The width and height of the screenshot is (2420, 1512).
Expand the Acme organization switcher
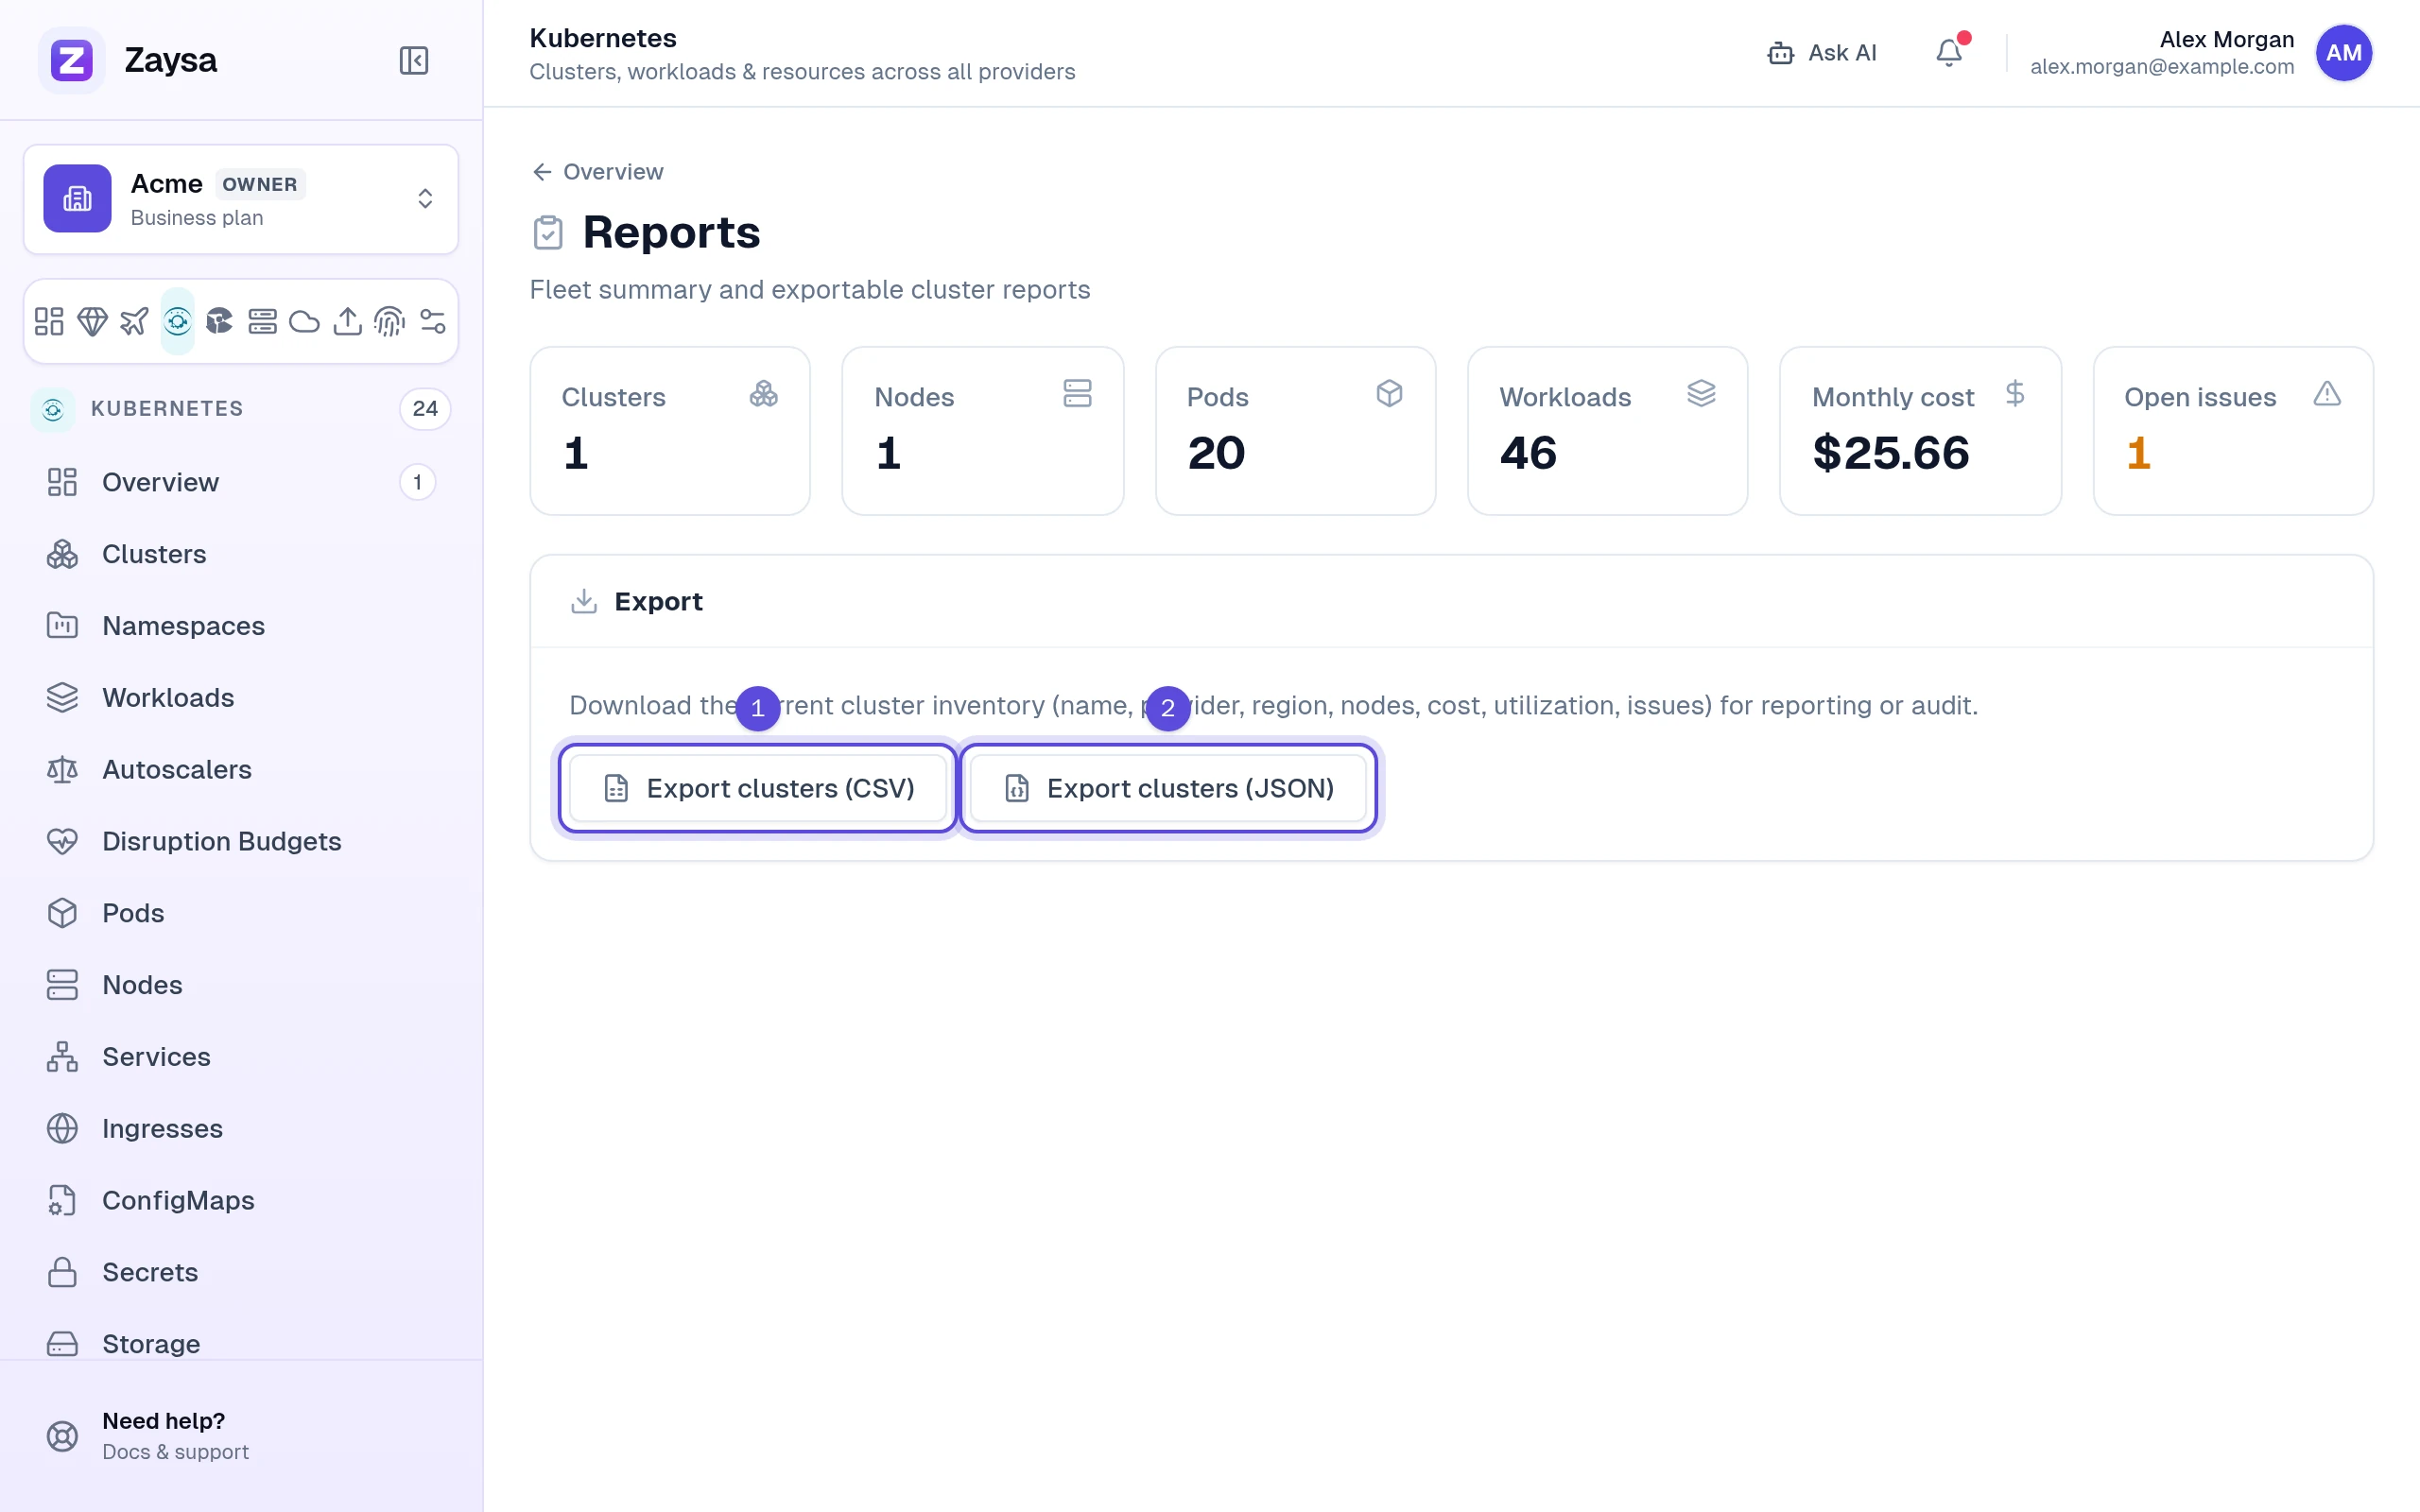pyautogui.click(x=425, y=198)
